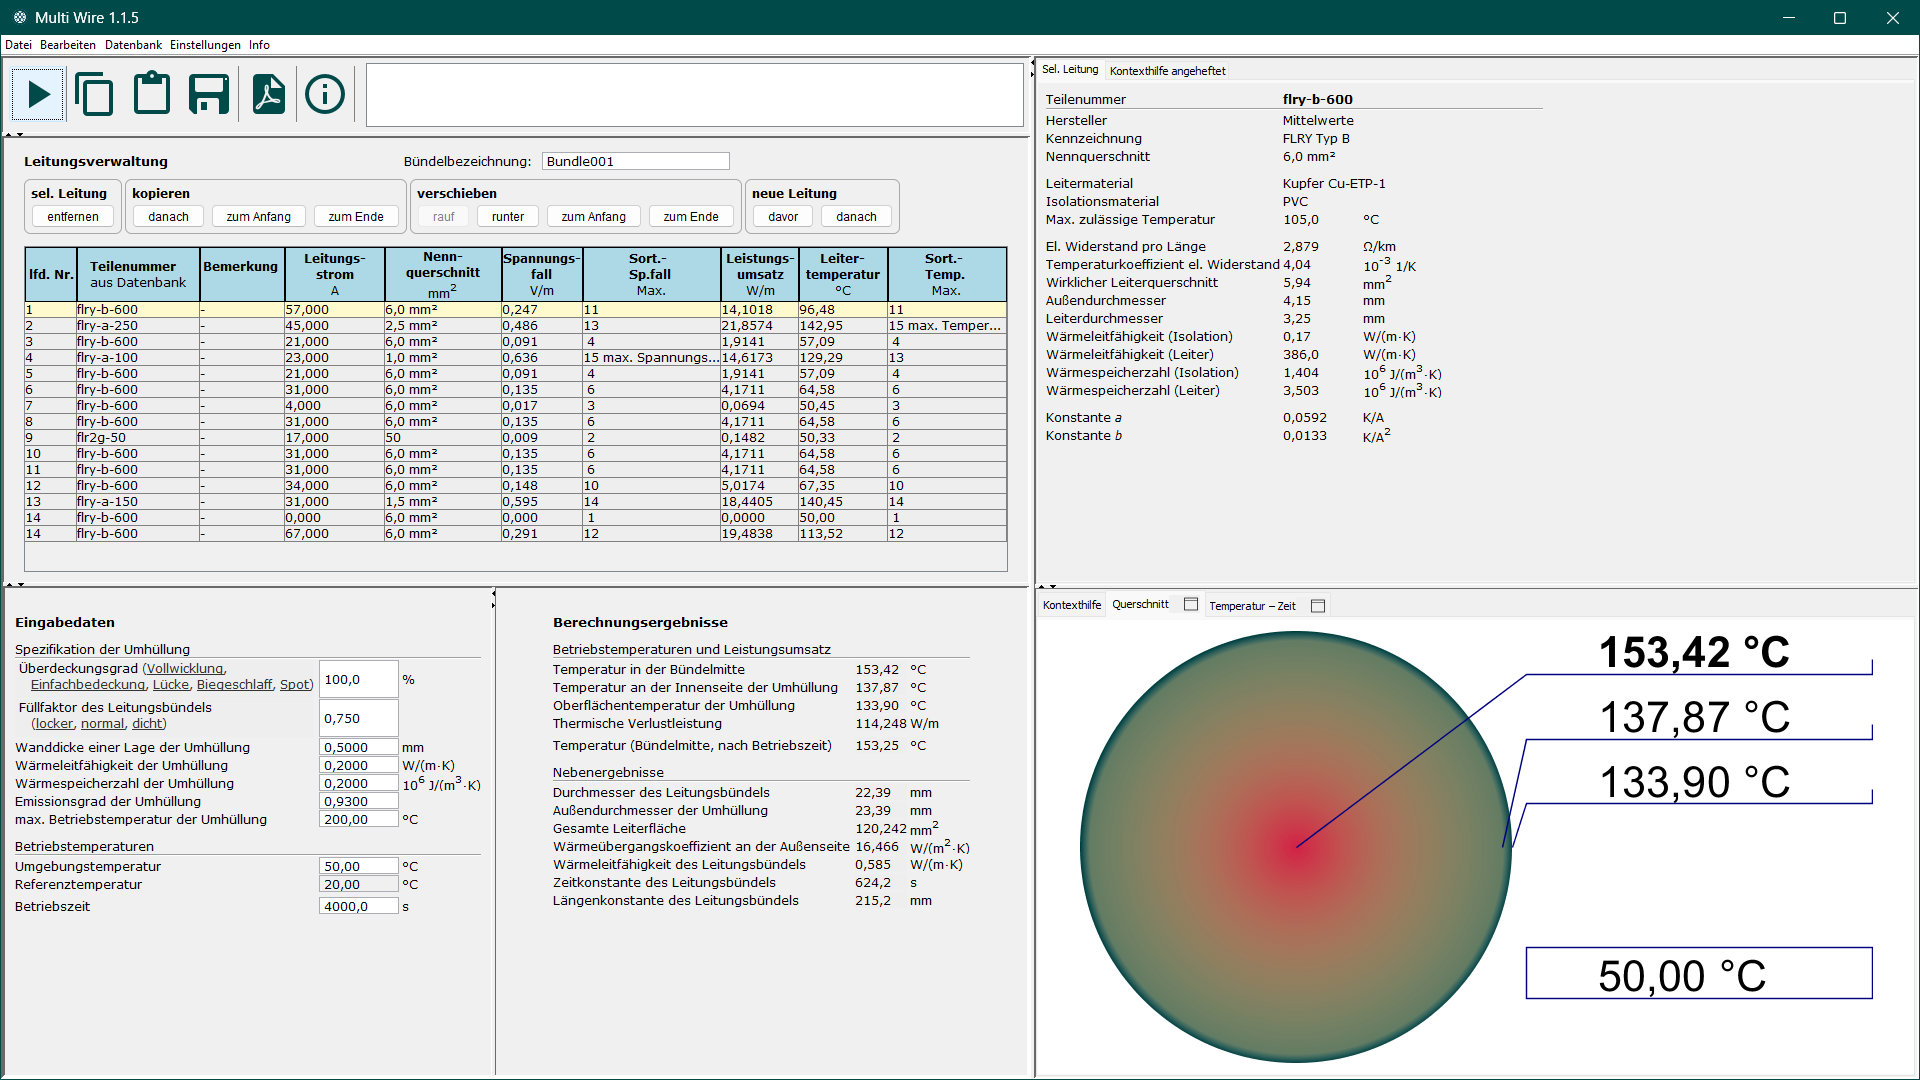The image size is (1920, 1080).
Task: Click the Multi Wire app icon in title bar
Action: click(19, 17)
